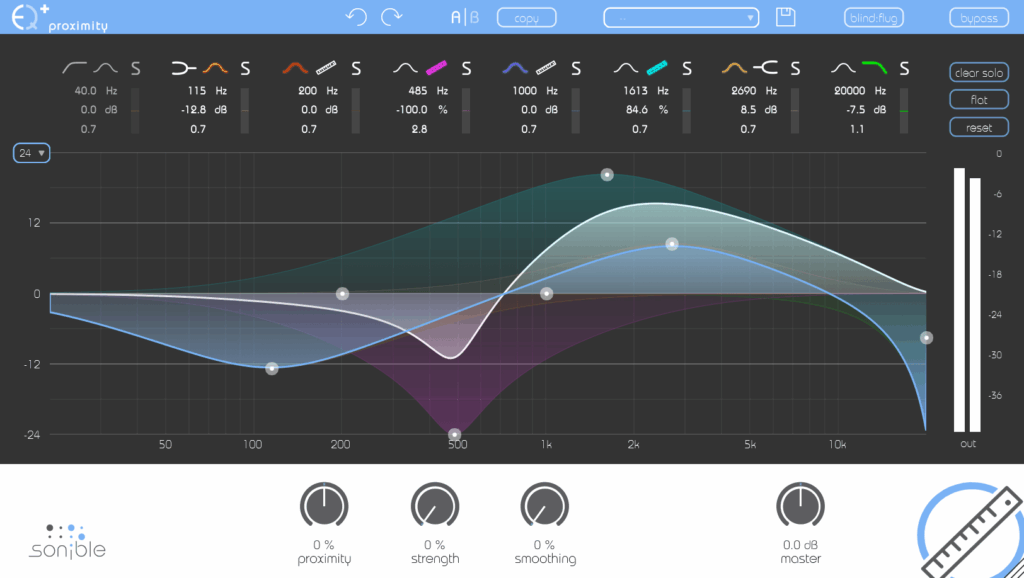1024x578 pixels.
Task: Toggle the bypass button
Action: click(979, 18)
